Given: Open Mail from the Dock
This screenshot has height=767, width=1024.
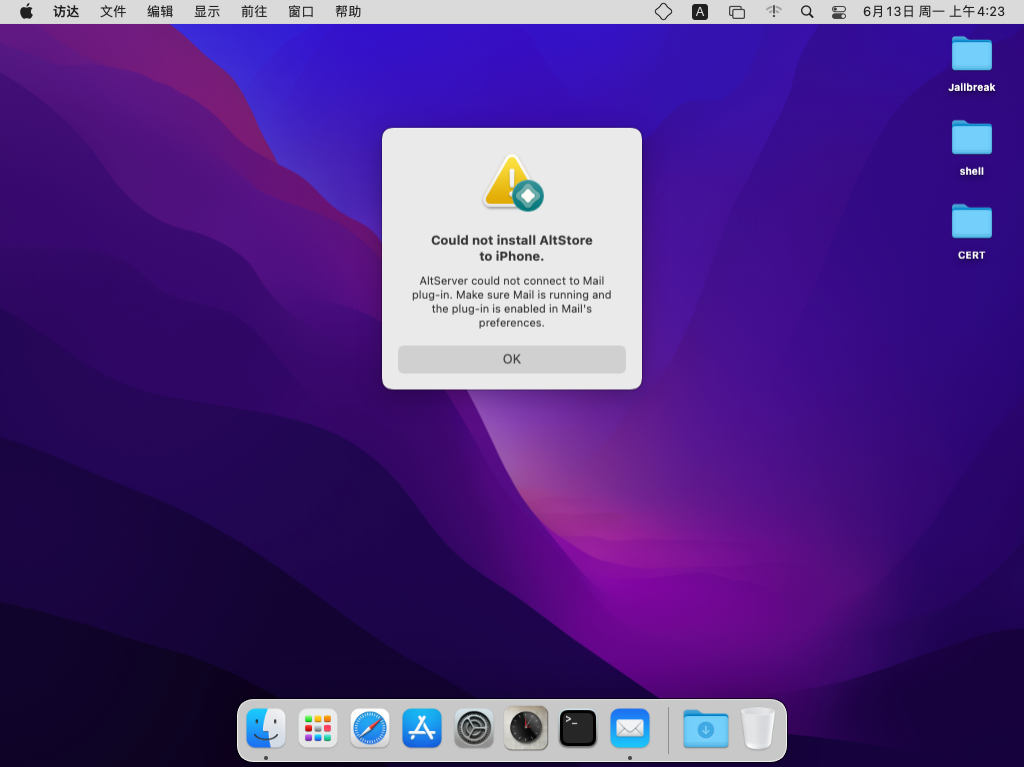Looking at the screenshot, I should pos(630,728).
